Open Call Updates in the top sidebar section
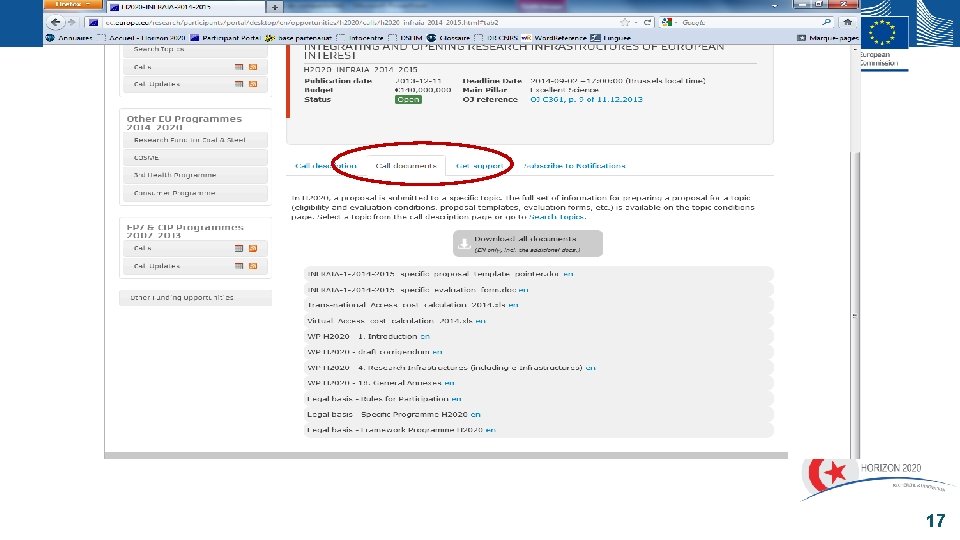 click(x=157, y=84)
